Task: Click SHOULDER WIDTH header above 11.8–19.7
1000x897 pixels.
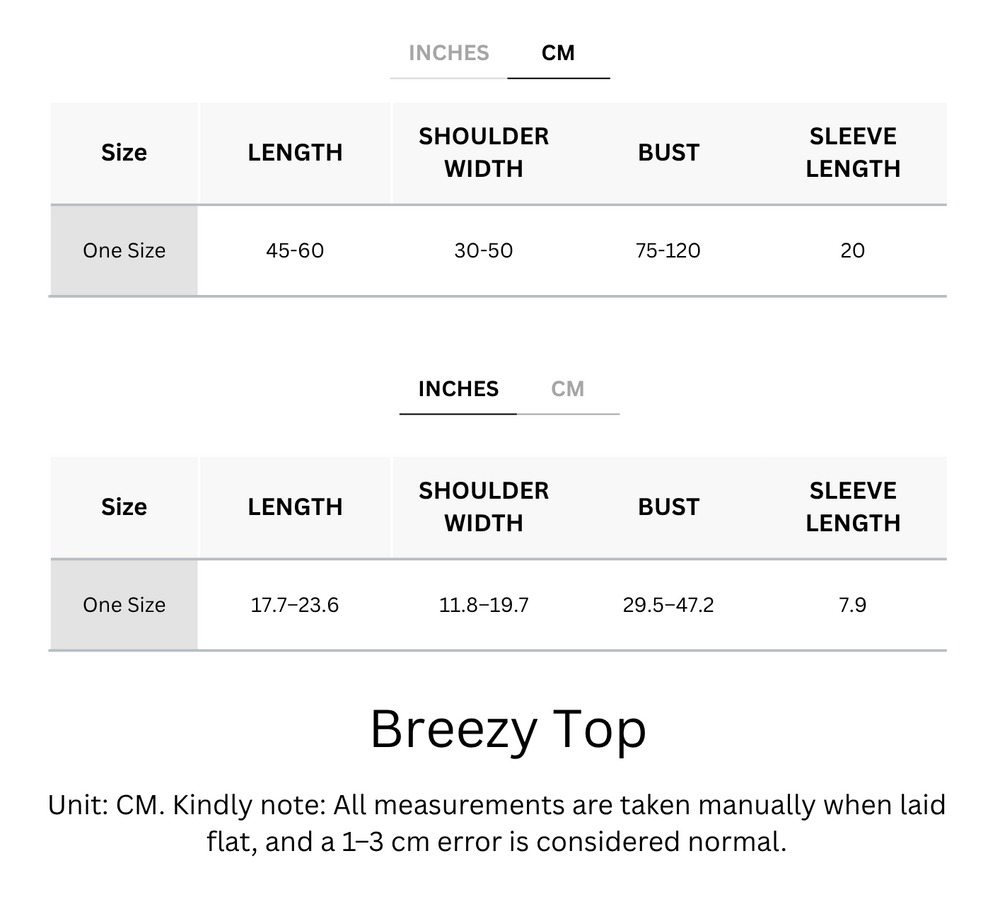Action: point(483,507)
